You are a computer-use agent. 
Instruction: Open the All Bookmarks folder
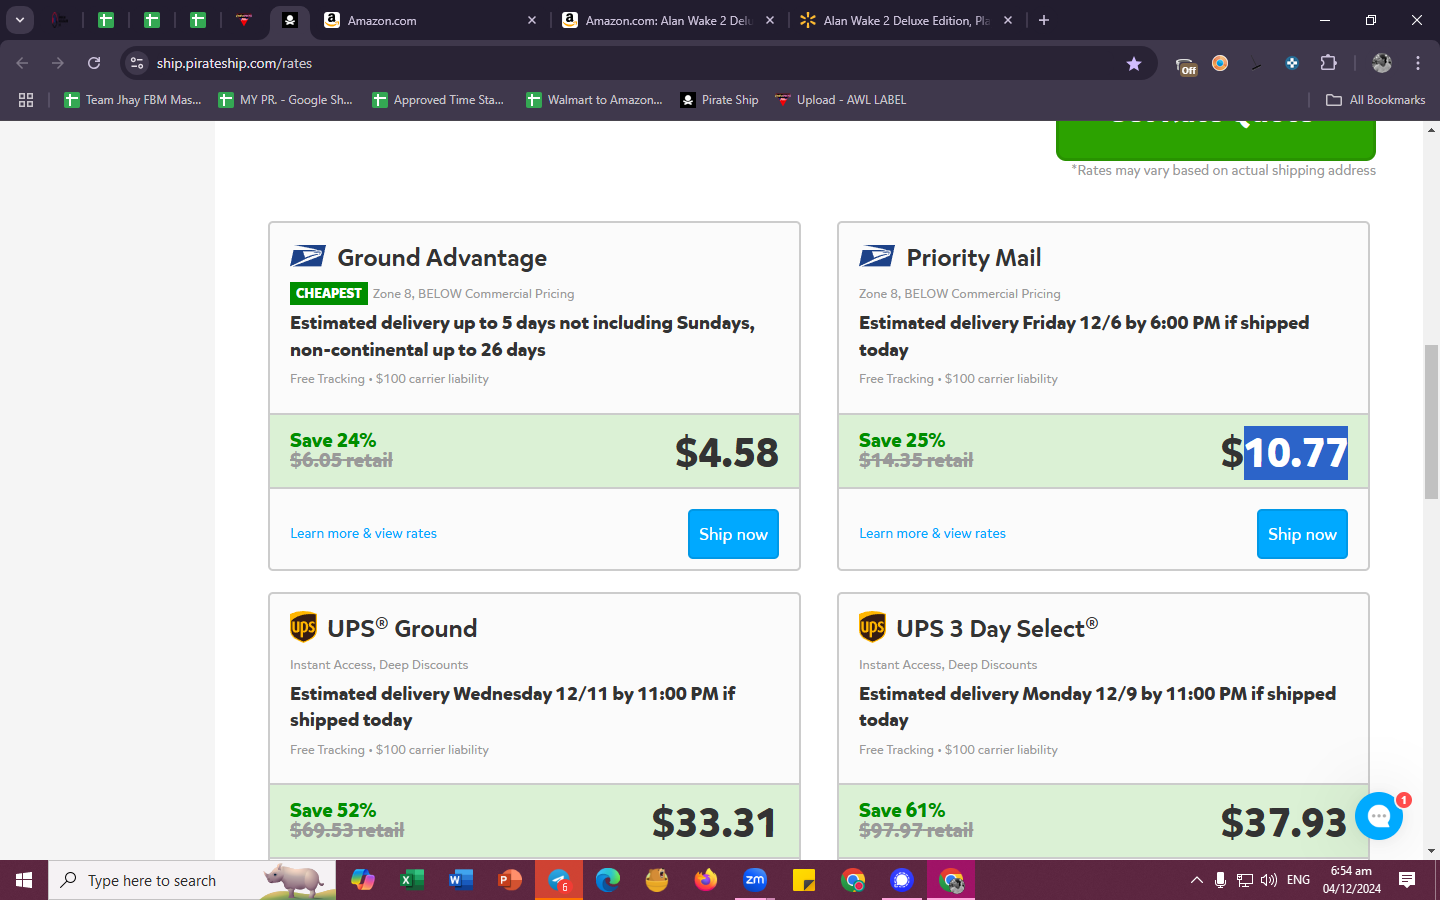(1375, 100)
